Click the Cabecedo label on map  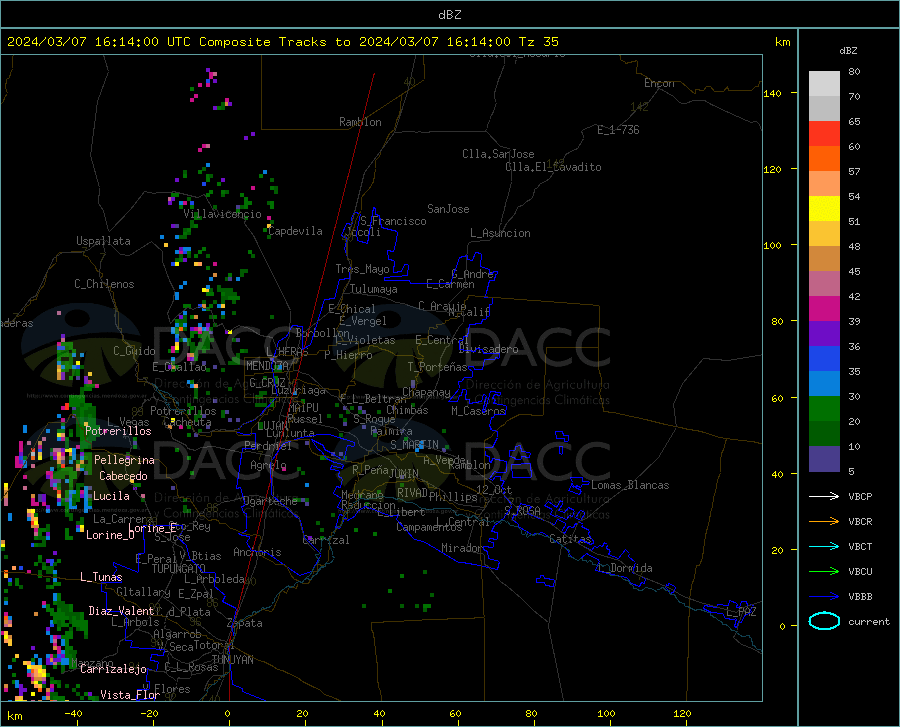pyautogui.click(x=123, y=476)
